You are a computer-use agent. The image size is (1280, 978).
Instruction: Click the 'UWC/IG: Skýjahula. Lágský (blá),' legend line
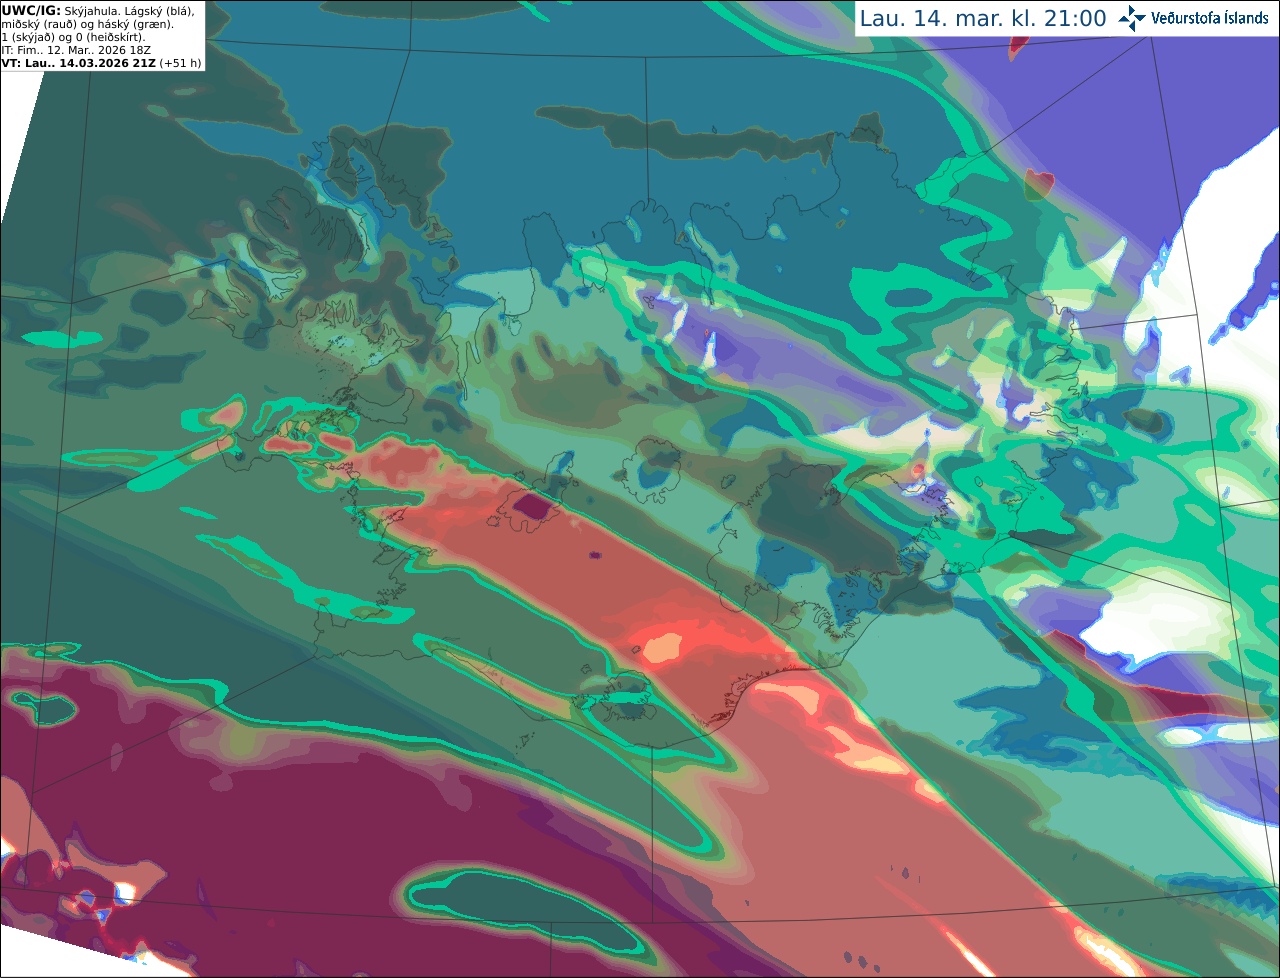[x=98, y=11]
